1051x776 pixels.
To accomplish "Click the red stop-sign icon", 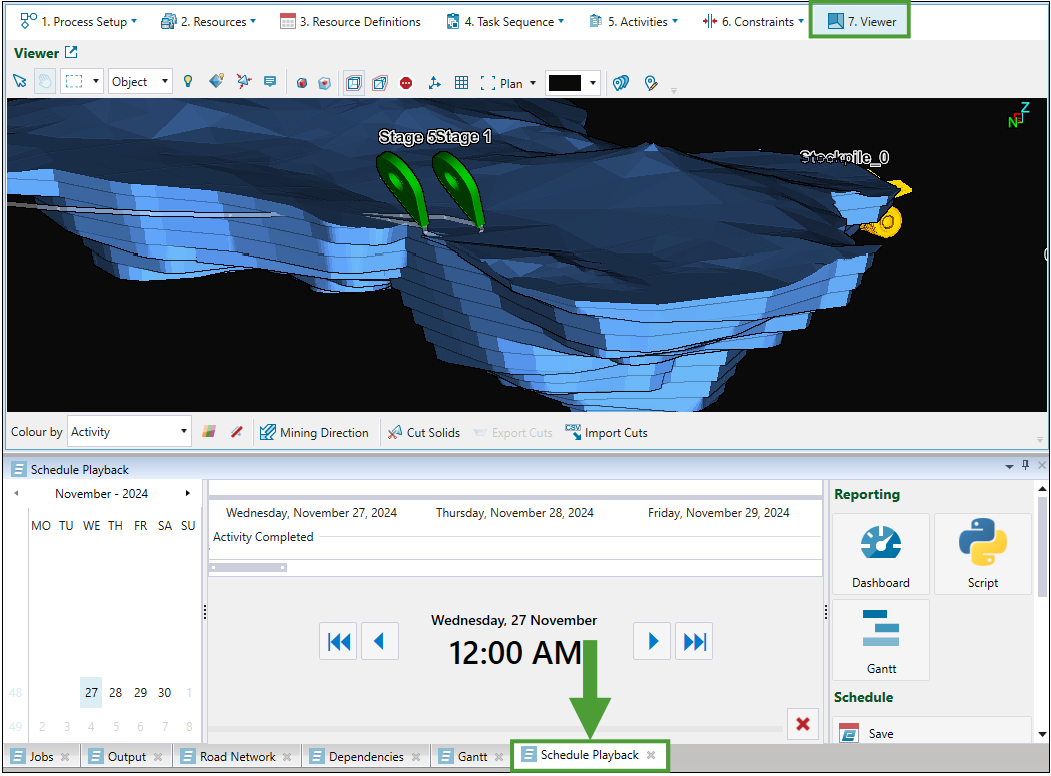I will (x=406, y=83).
